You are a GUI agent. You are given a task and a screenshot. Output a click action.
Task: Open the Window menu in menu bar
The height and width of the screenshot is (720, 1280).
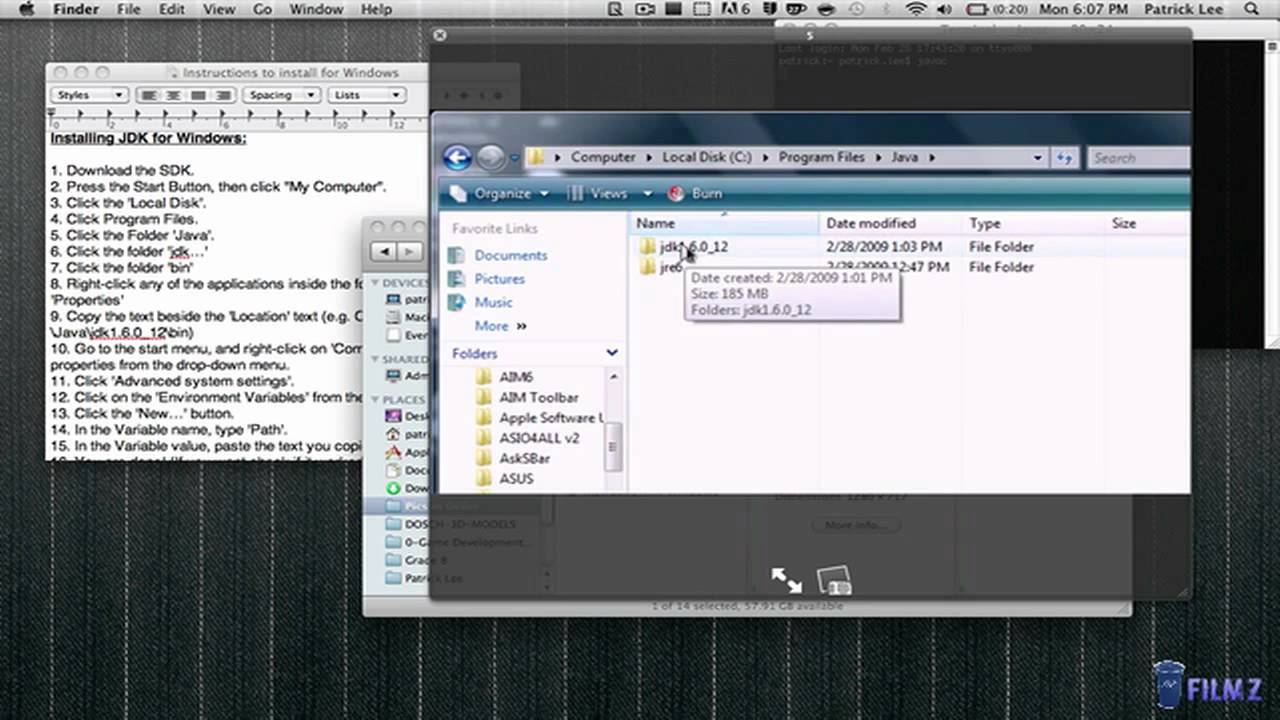point(316,9)
